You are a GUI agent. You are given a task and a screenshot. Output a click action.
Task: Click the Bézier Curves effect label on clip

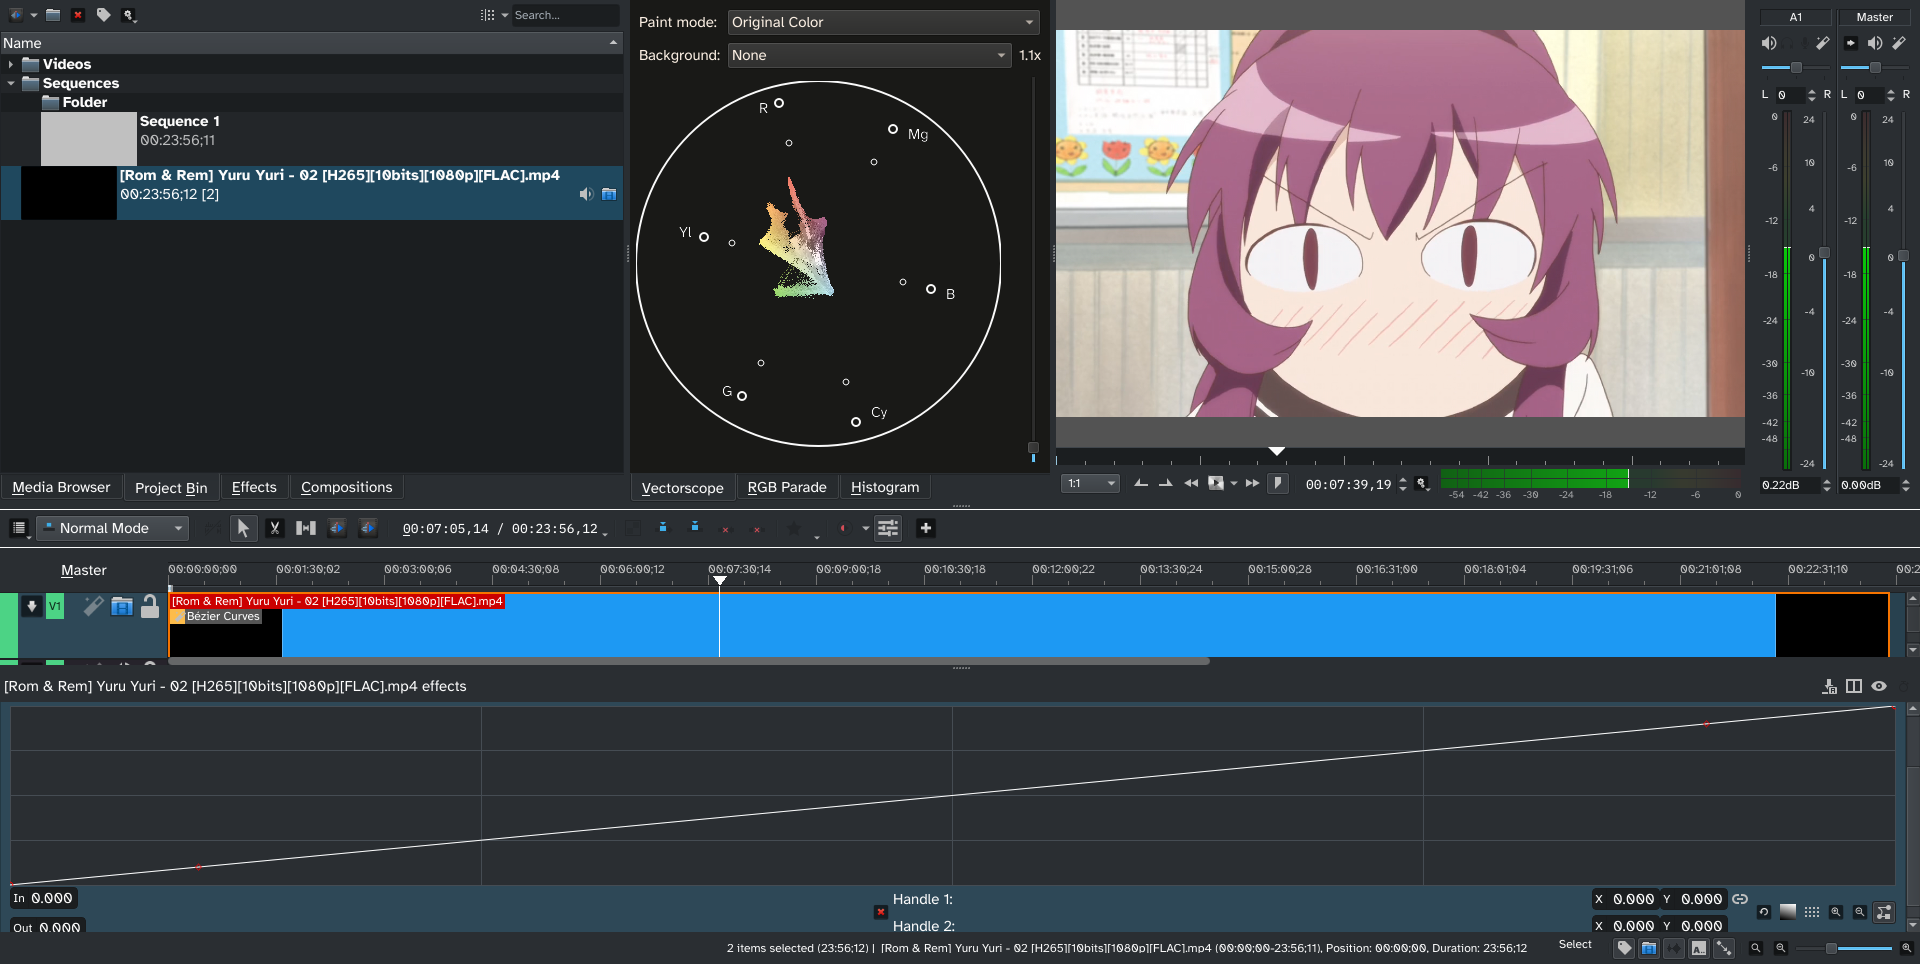tap(223, 616)
